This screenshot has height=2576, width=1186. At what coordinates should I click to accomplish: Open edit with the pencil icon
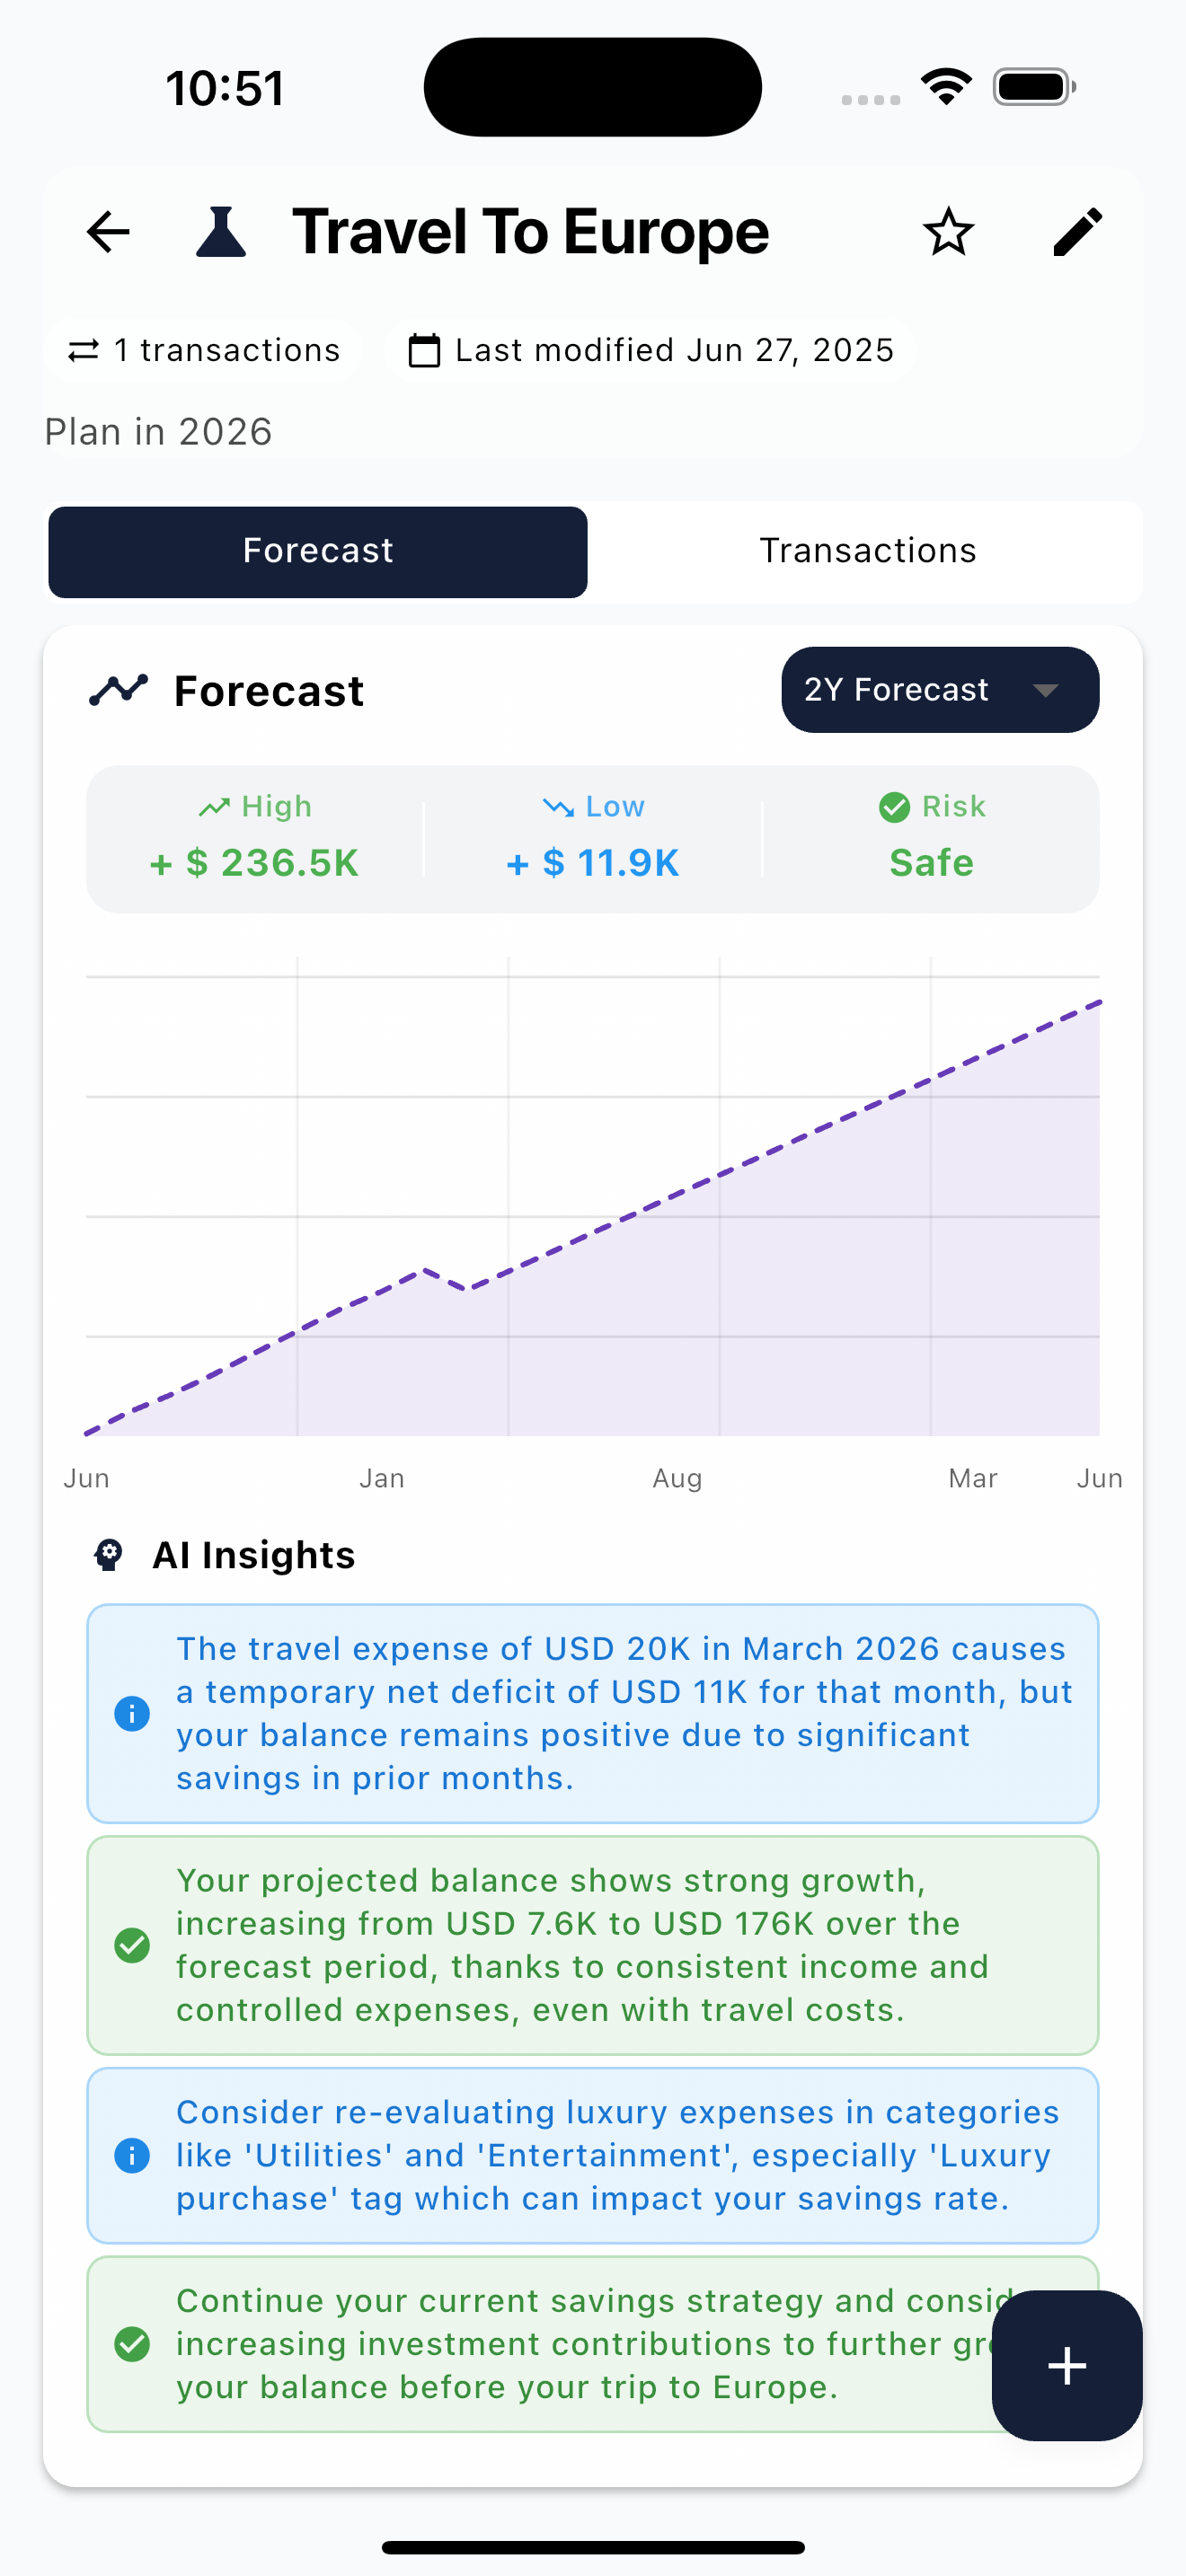coord(1077,232)
